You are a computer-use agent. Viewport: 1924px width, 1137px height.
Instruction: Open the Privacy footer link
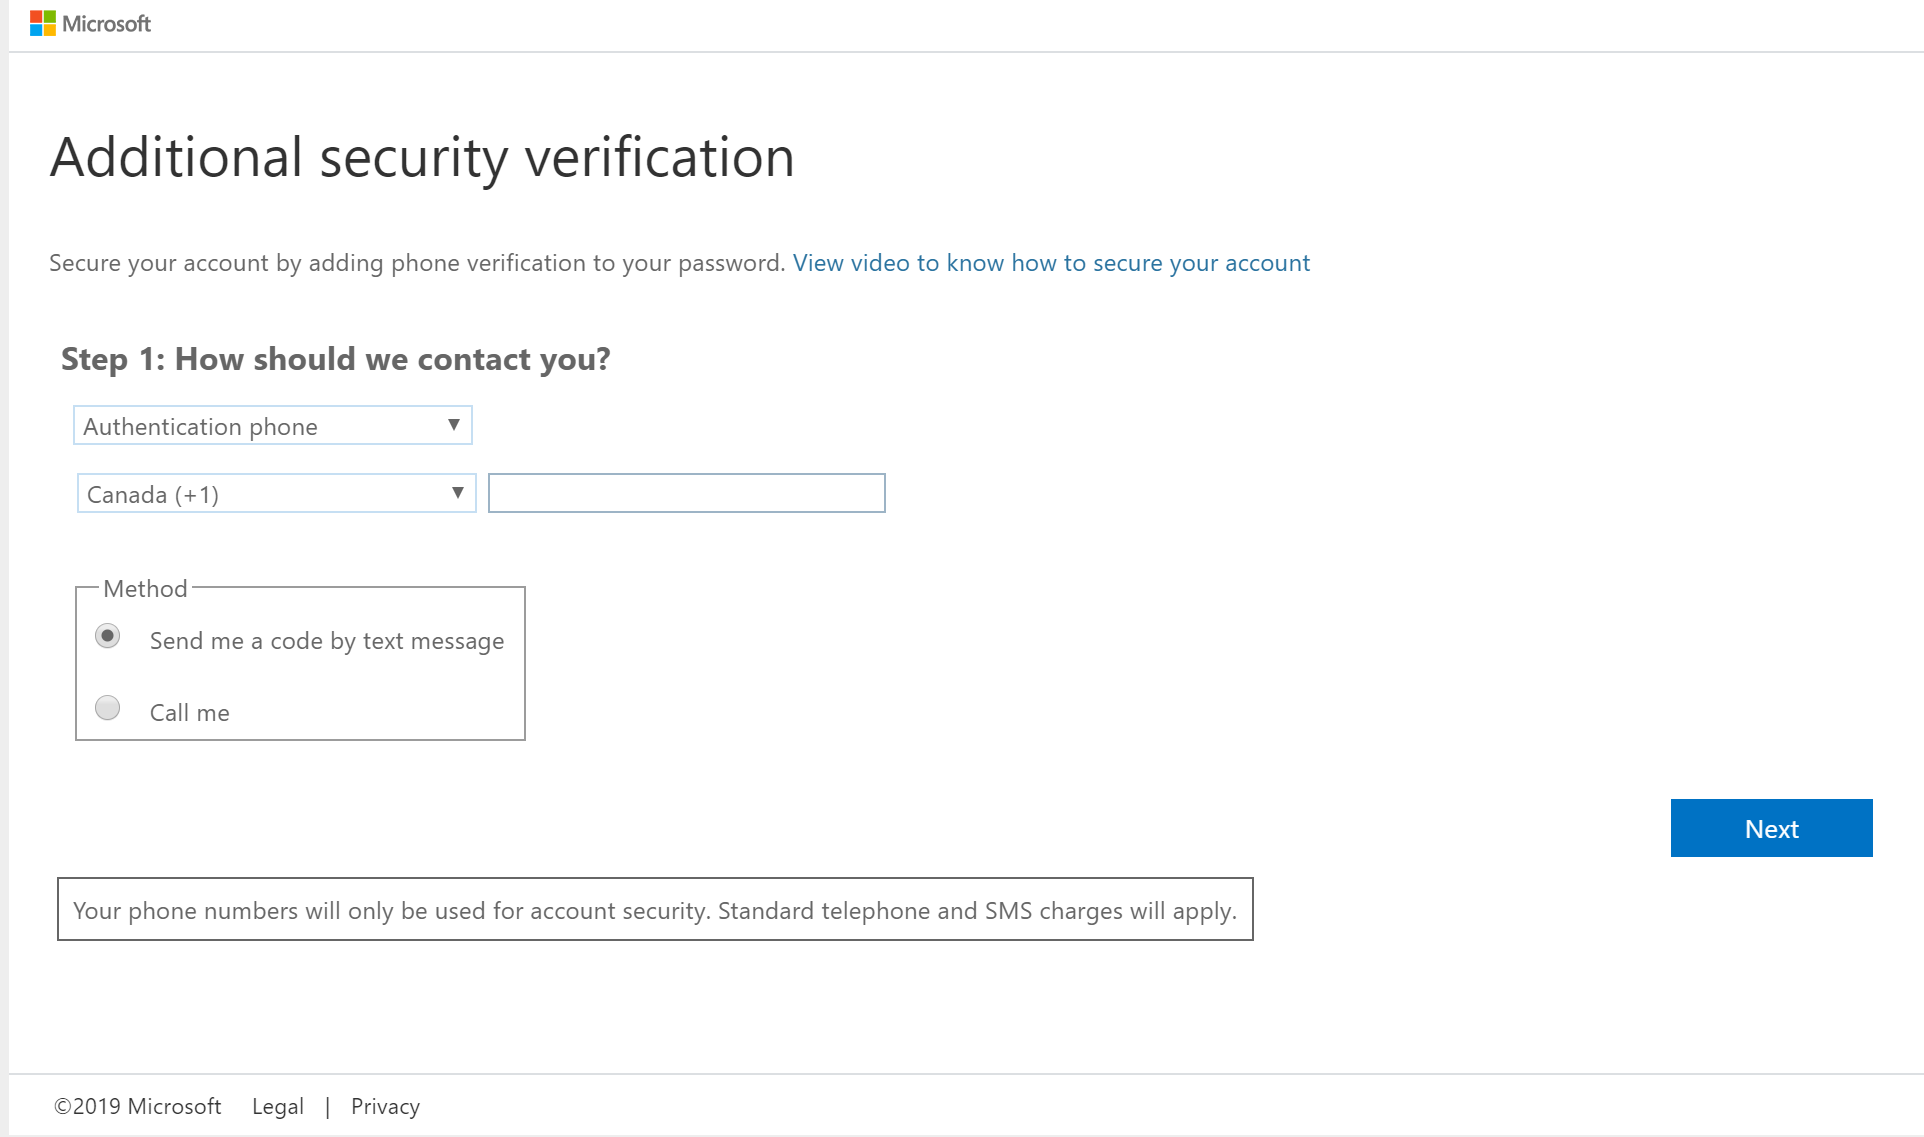click(x=385, y=1107)
